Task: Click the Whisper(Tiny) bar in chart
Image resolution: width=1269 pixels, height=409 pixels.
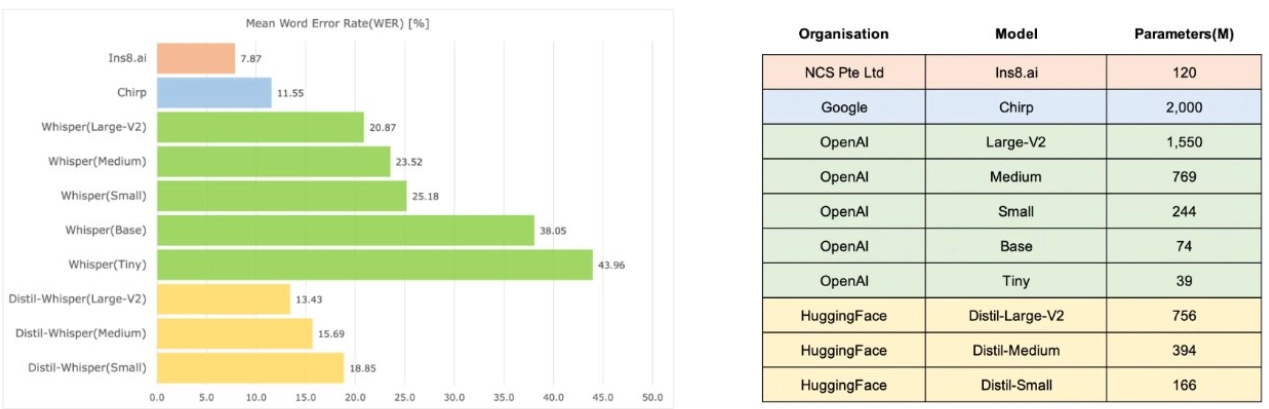Action: coord(374,264)
